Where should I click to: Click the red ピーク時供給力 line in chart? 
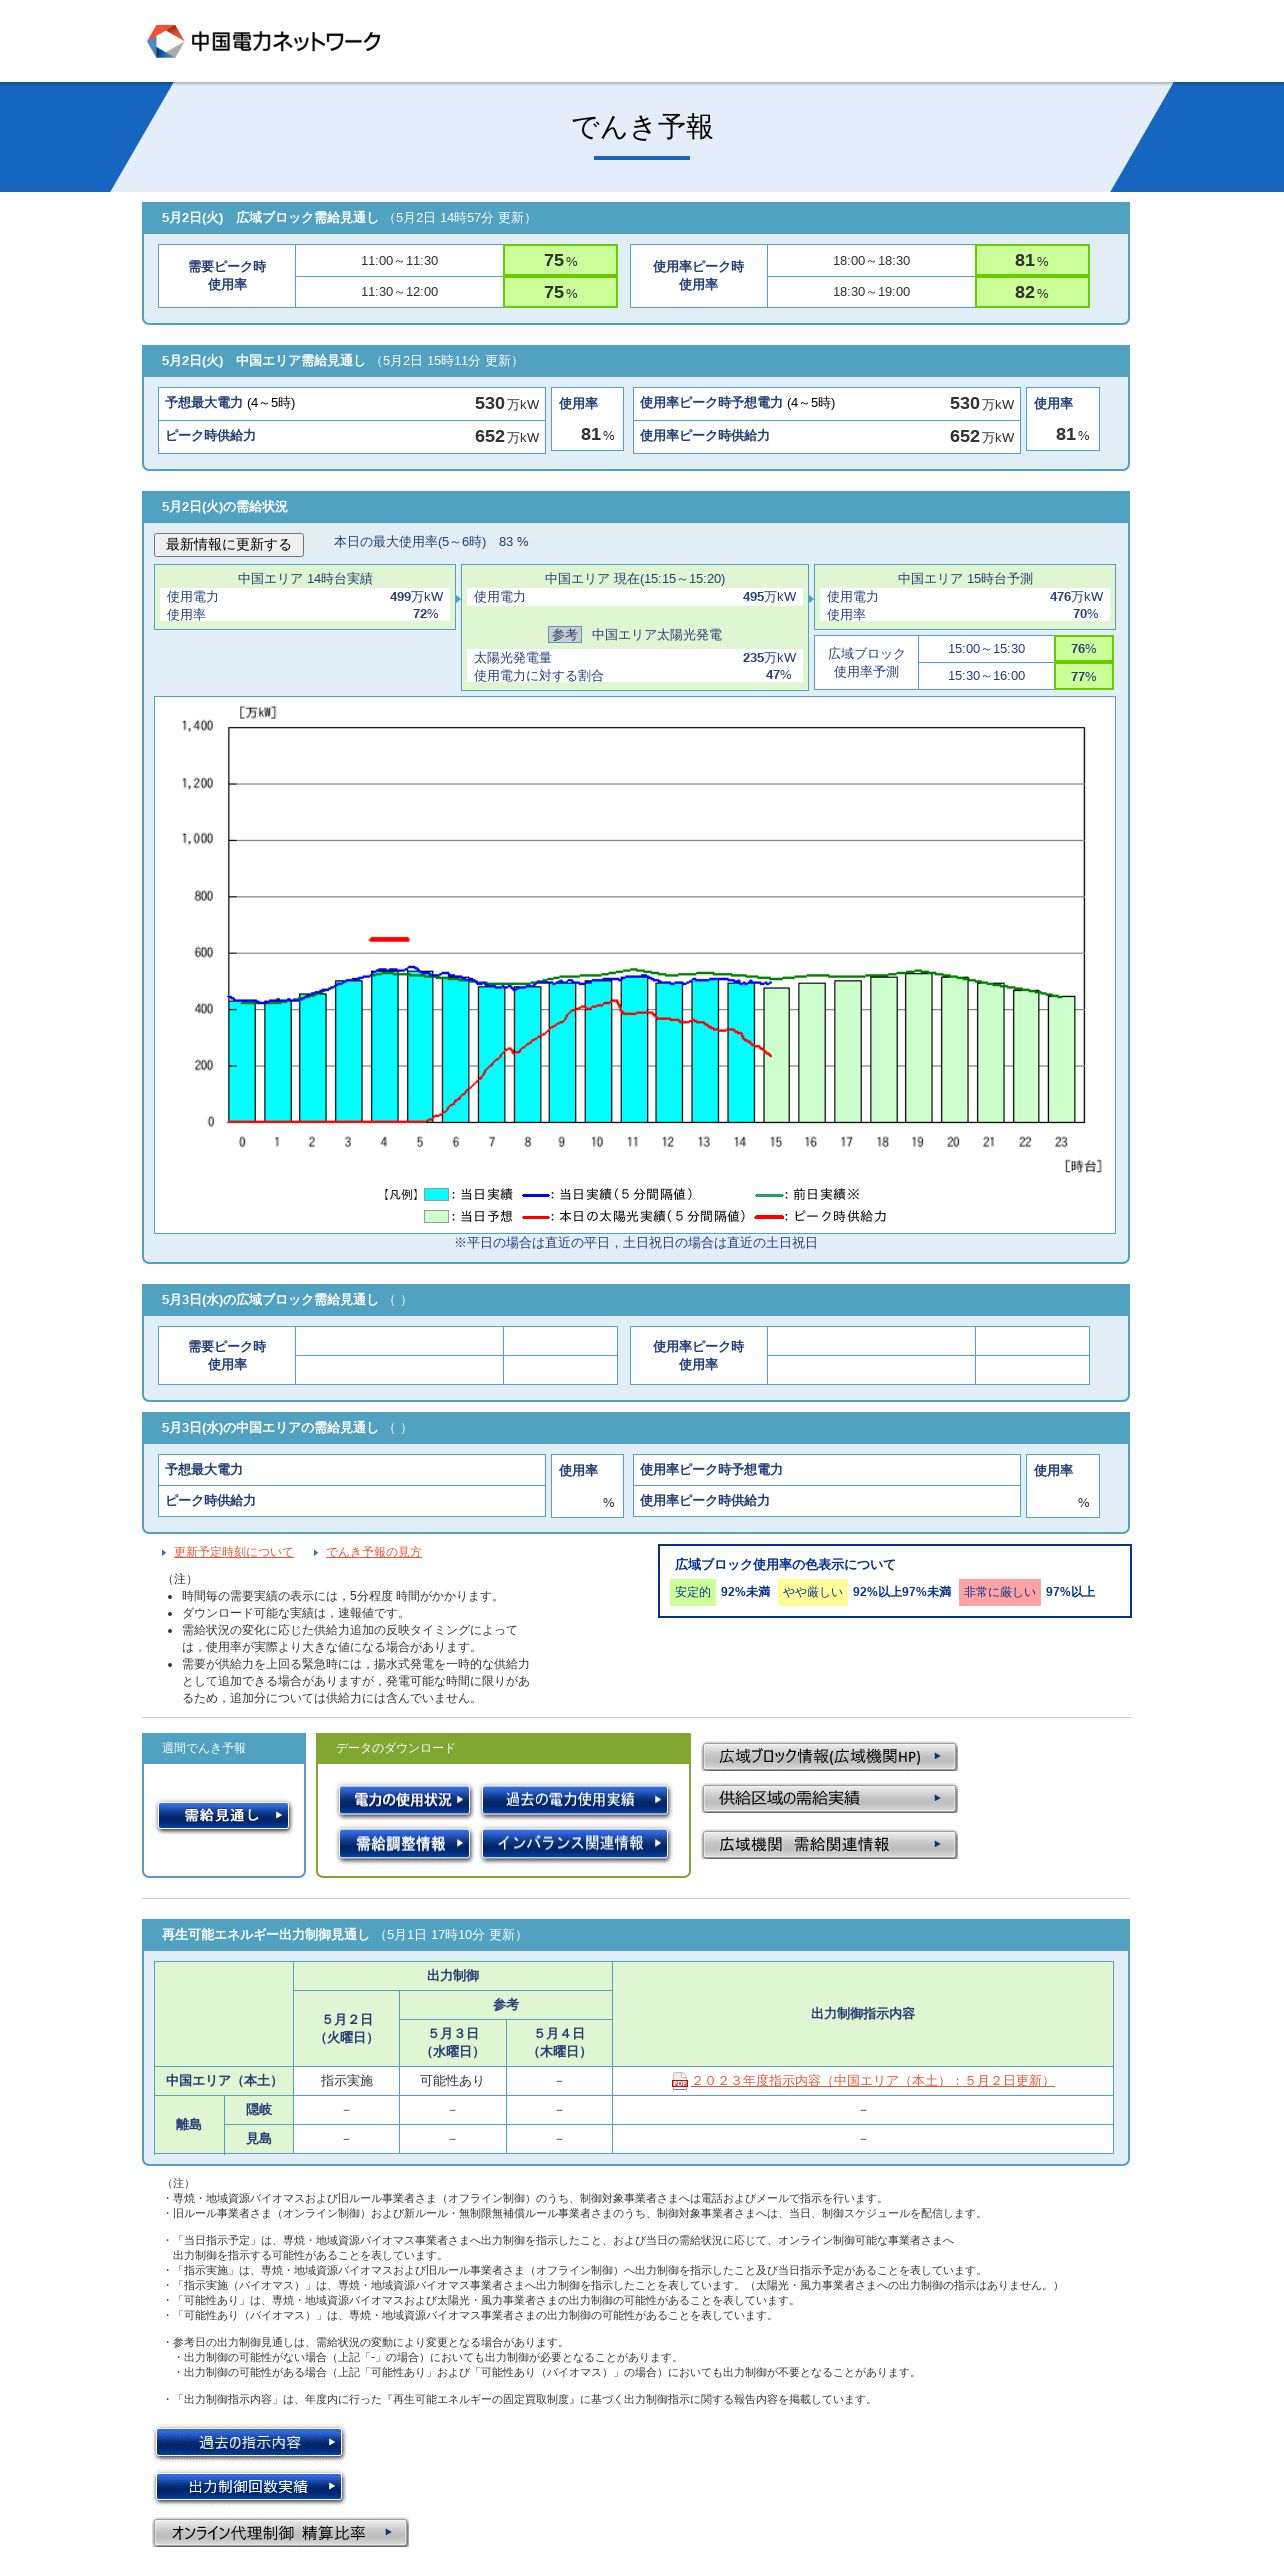[x=389, y=939]
